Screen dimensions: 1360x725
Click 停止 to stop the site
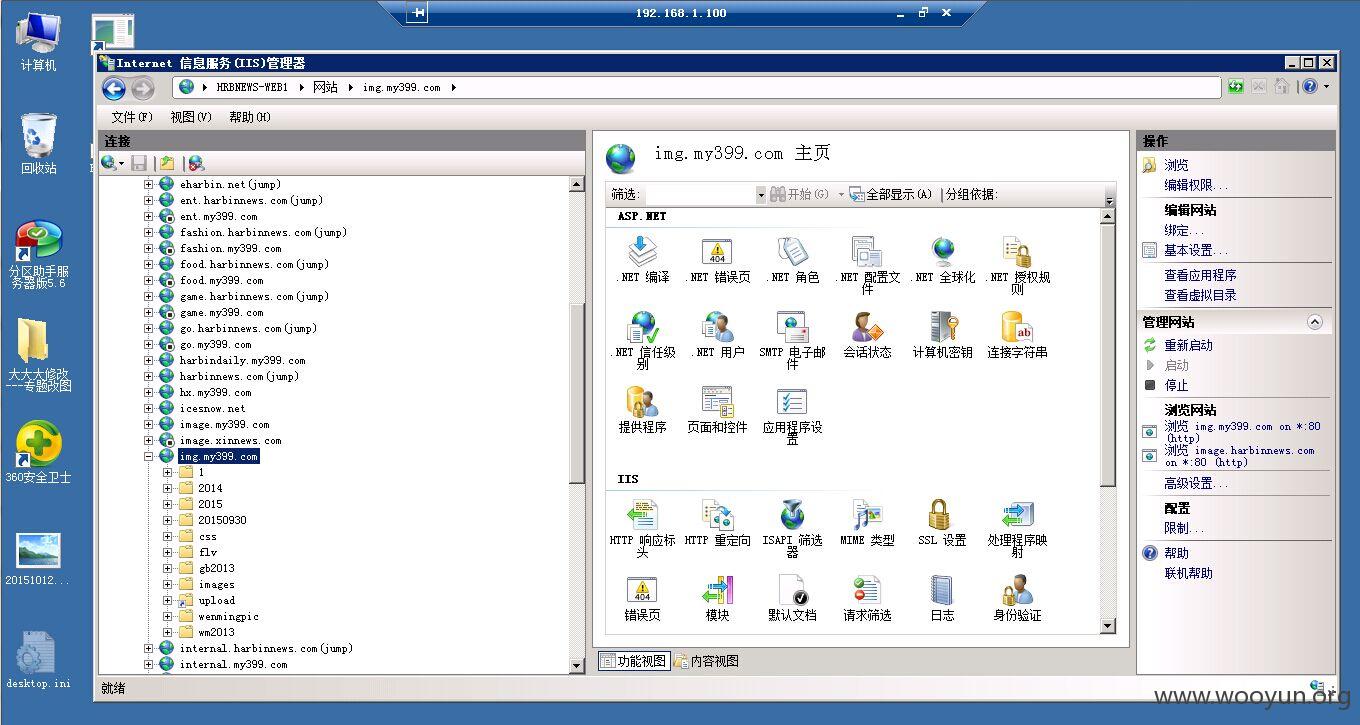(1176, 385)
